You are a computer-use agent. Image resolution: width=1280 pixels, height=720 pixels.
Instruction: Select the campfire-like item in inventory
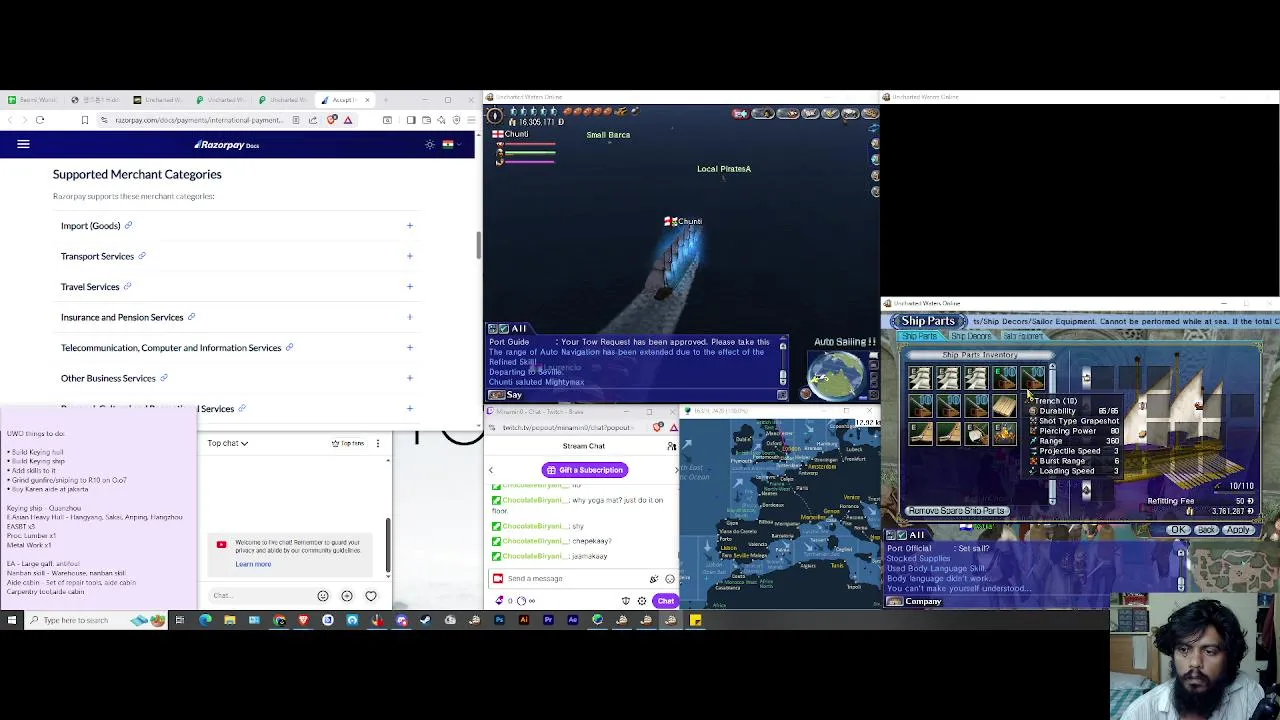tap(1004, 432)
